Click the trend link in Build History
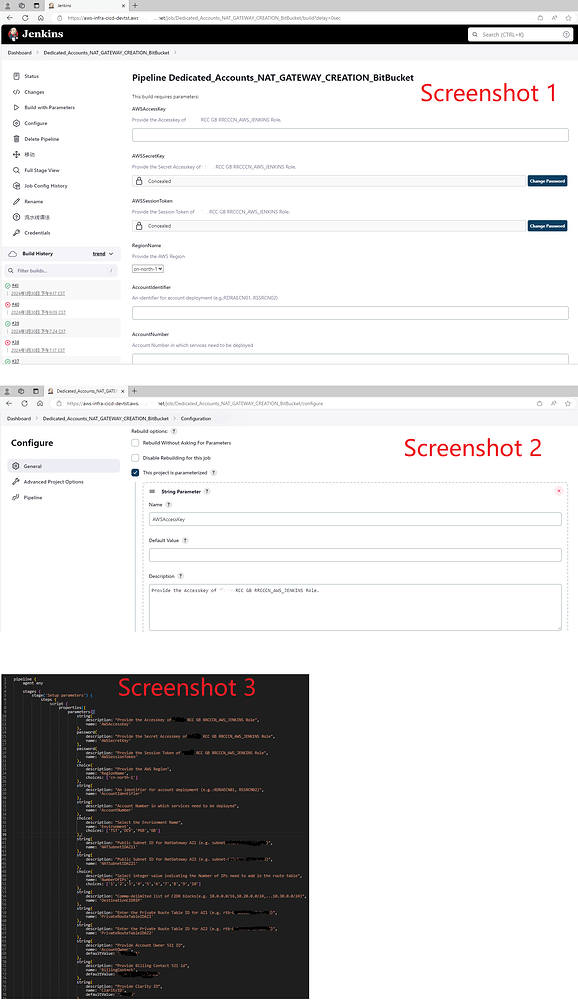 tap(99, 254)
